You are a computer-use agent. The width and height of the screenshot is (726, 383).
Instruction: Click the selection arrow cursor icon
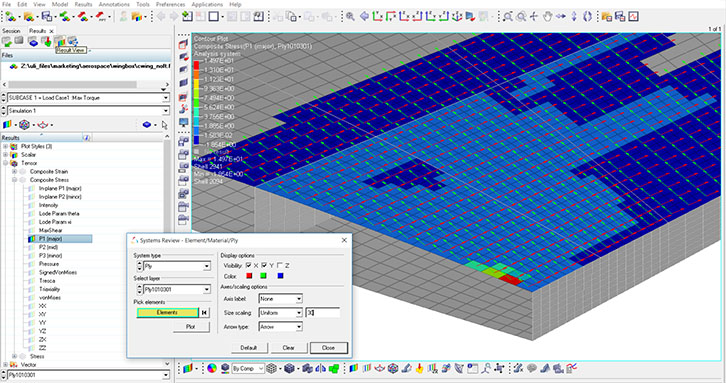tap(164, 125)
